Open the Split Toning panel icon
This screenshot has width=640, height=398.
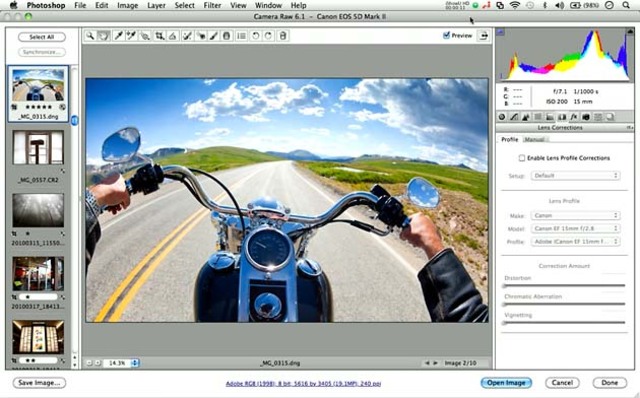pyautogui.click(x=550, y=117)
